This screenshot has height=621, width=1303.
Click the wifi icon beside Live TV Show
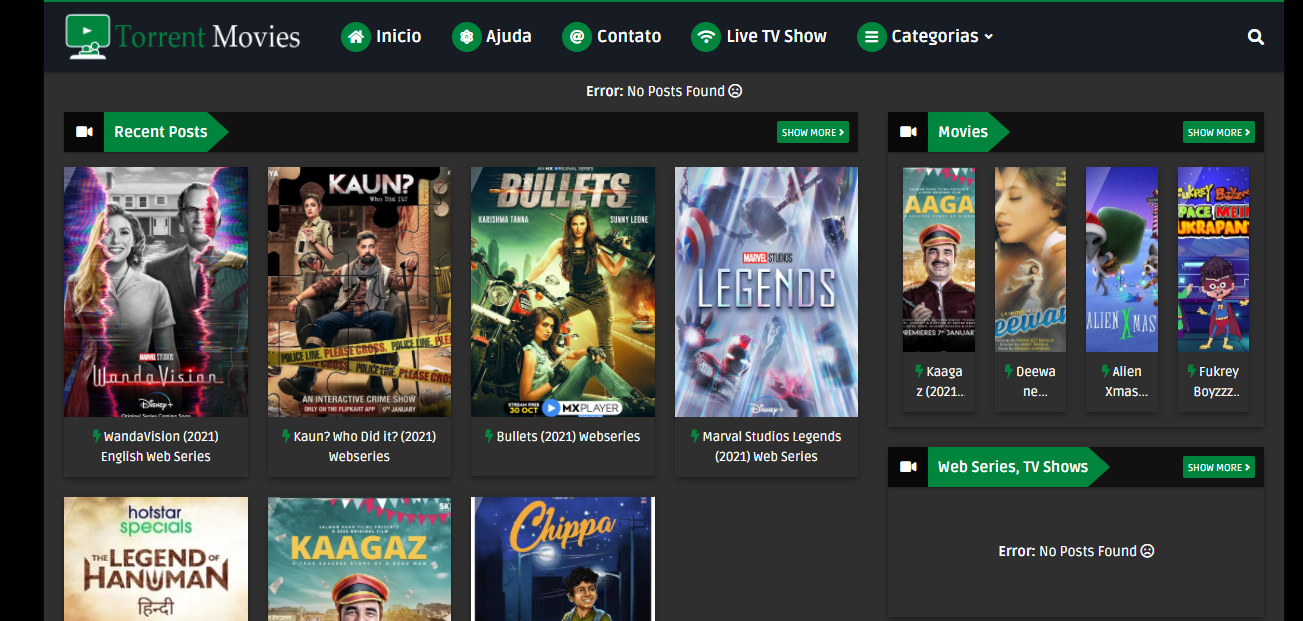tap(706, 37)
